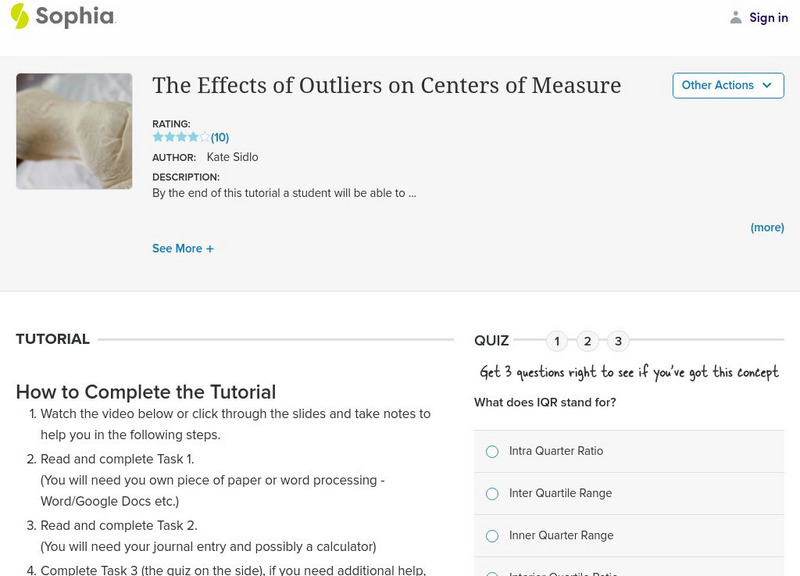Screen dimensions: 800x576
Task: Click the author name Kate Sidlo
Action: (x=232, y=157)
